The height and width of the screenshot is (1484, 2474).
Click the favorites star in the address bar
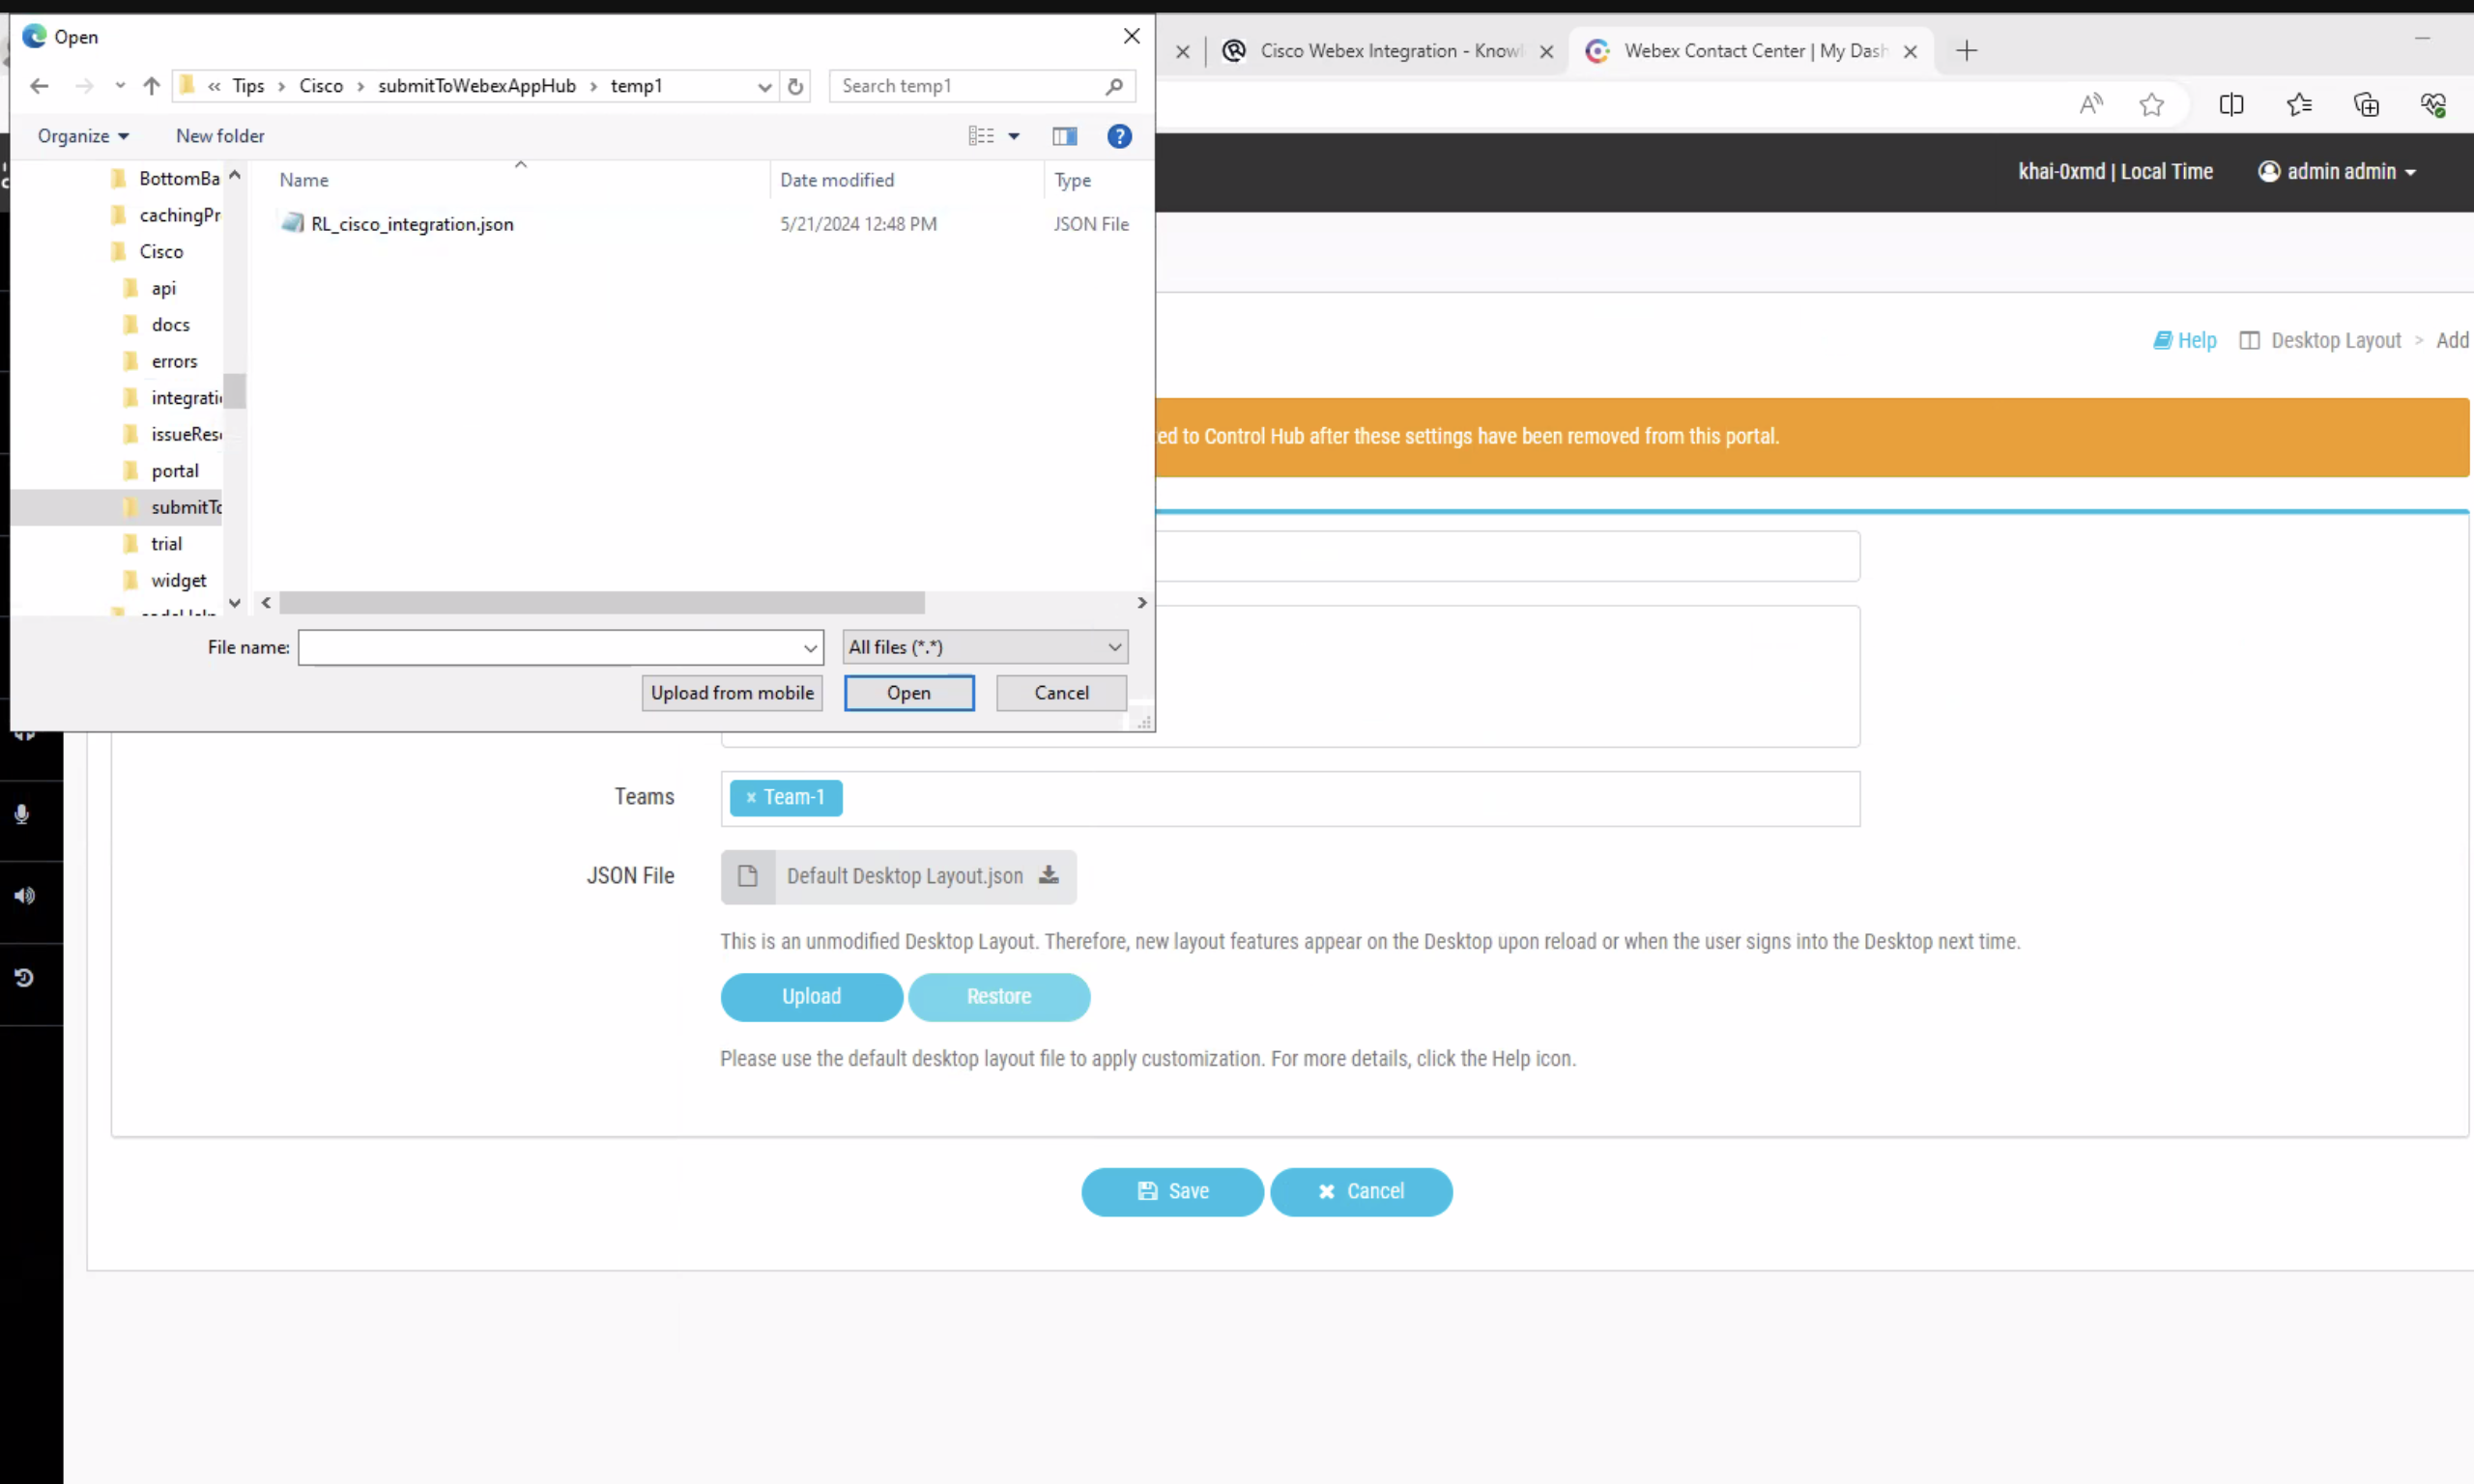[2152, 104]
